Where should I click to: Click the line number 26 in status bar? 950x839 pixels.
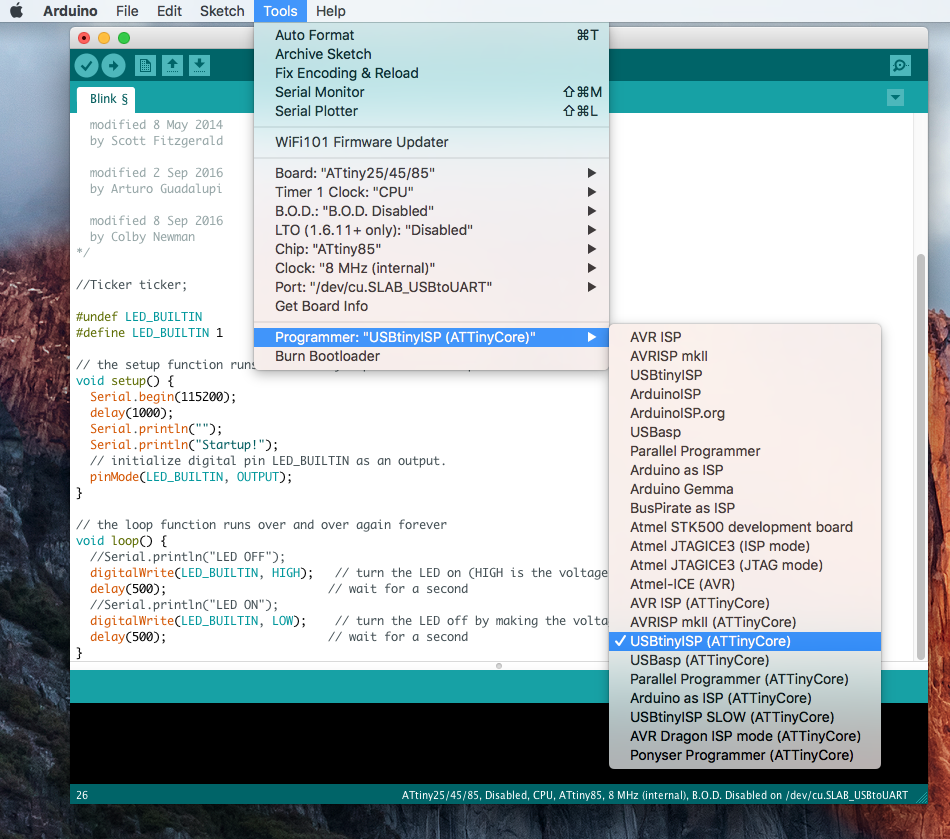(x=82, y=795)
